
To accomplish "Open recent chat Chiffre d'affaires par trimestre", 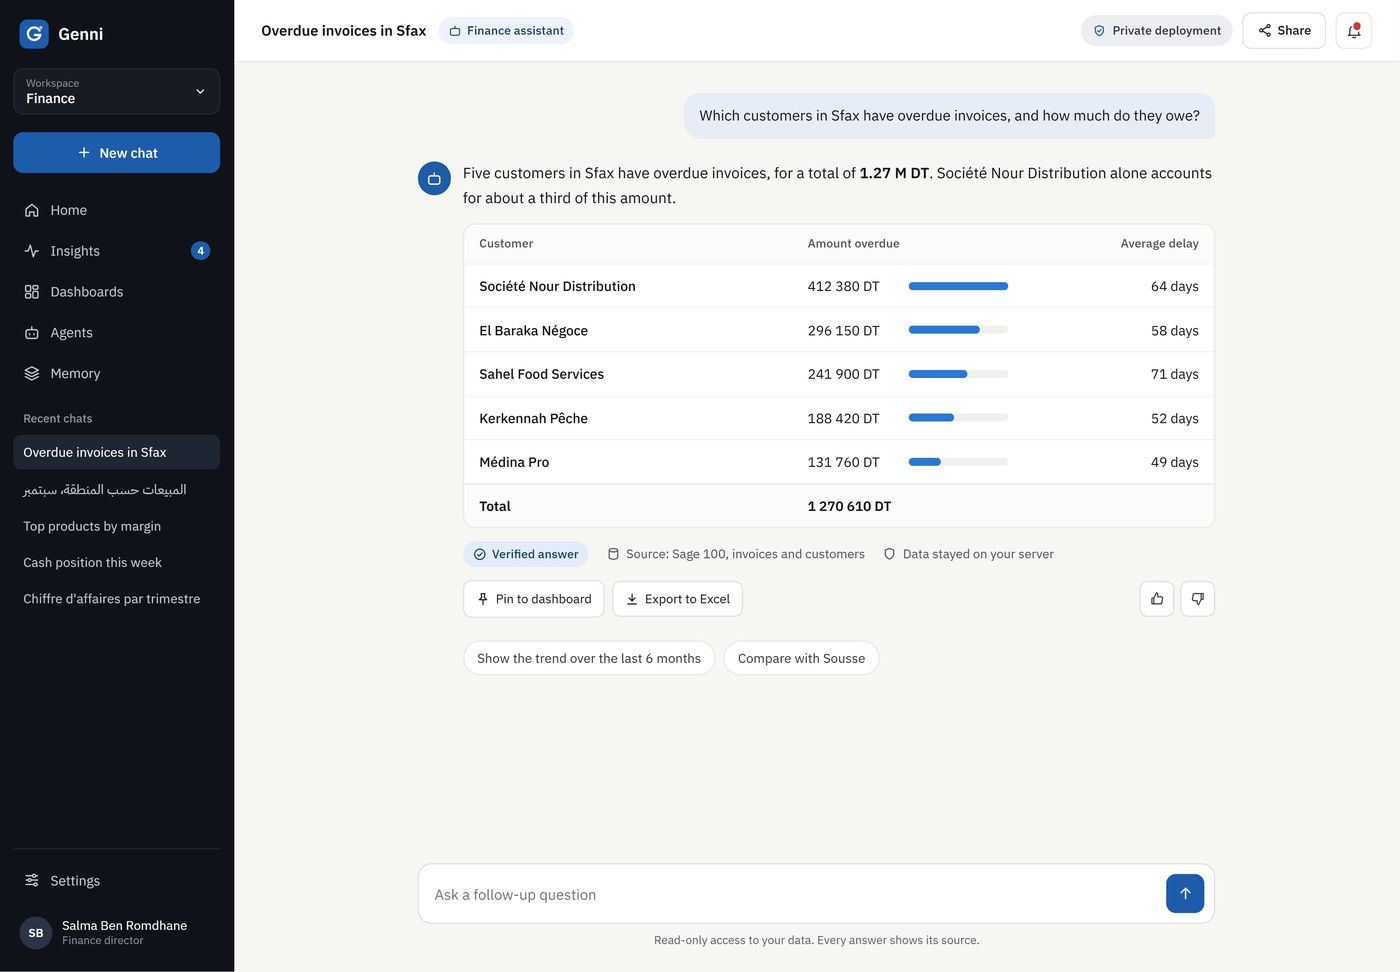I will [116, 599].
